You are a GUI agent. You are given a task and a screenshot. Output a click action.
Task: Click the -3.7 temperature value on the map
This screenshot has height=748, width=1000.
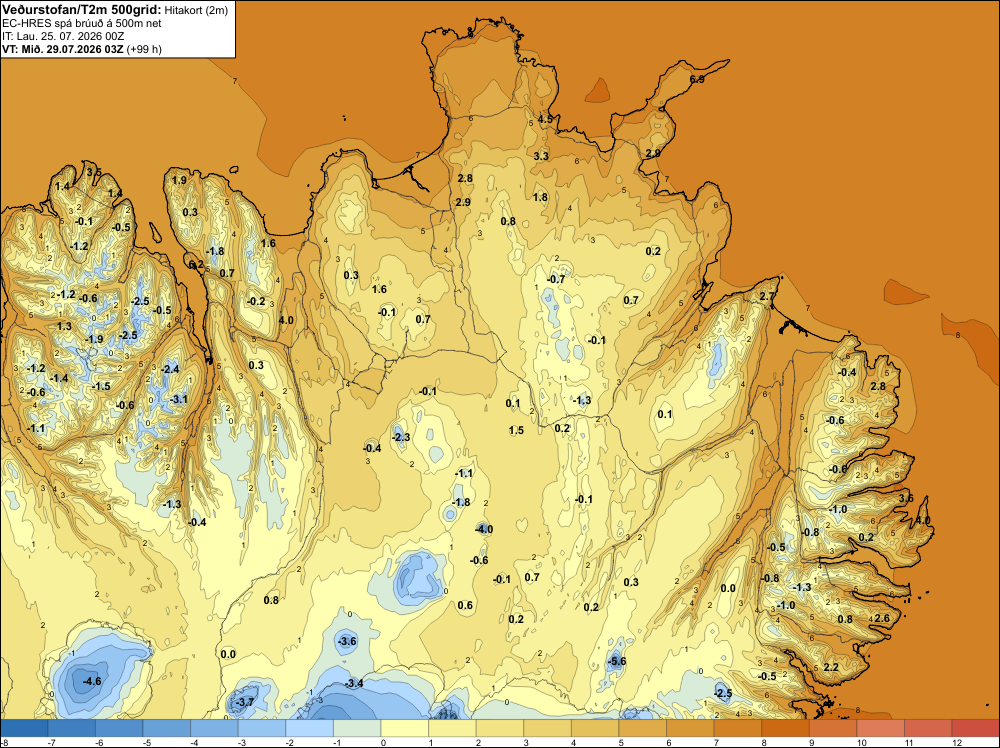[x=245, y=702]
